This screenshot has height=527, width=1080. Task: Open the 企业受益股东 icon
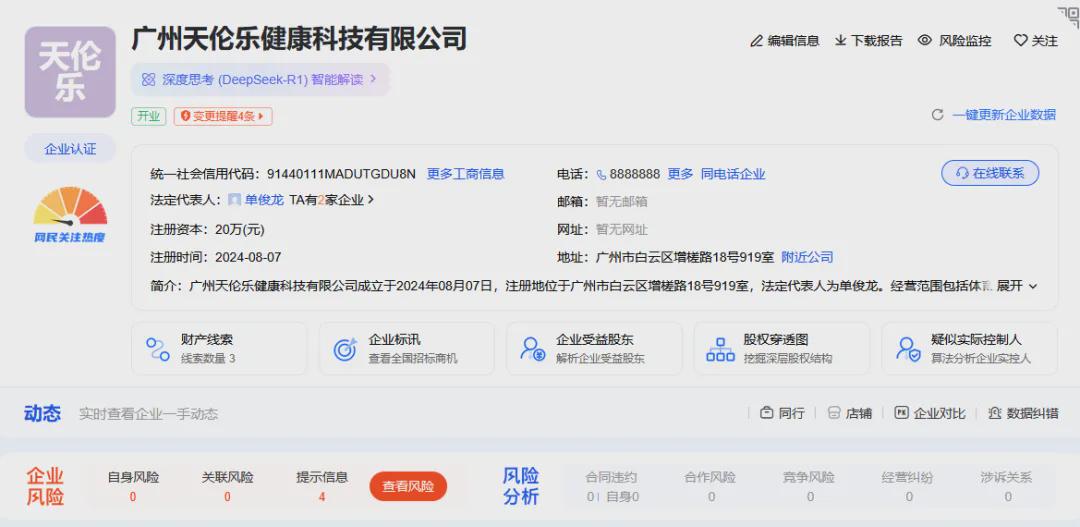tap(533, 349)
